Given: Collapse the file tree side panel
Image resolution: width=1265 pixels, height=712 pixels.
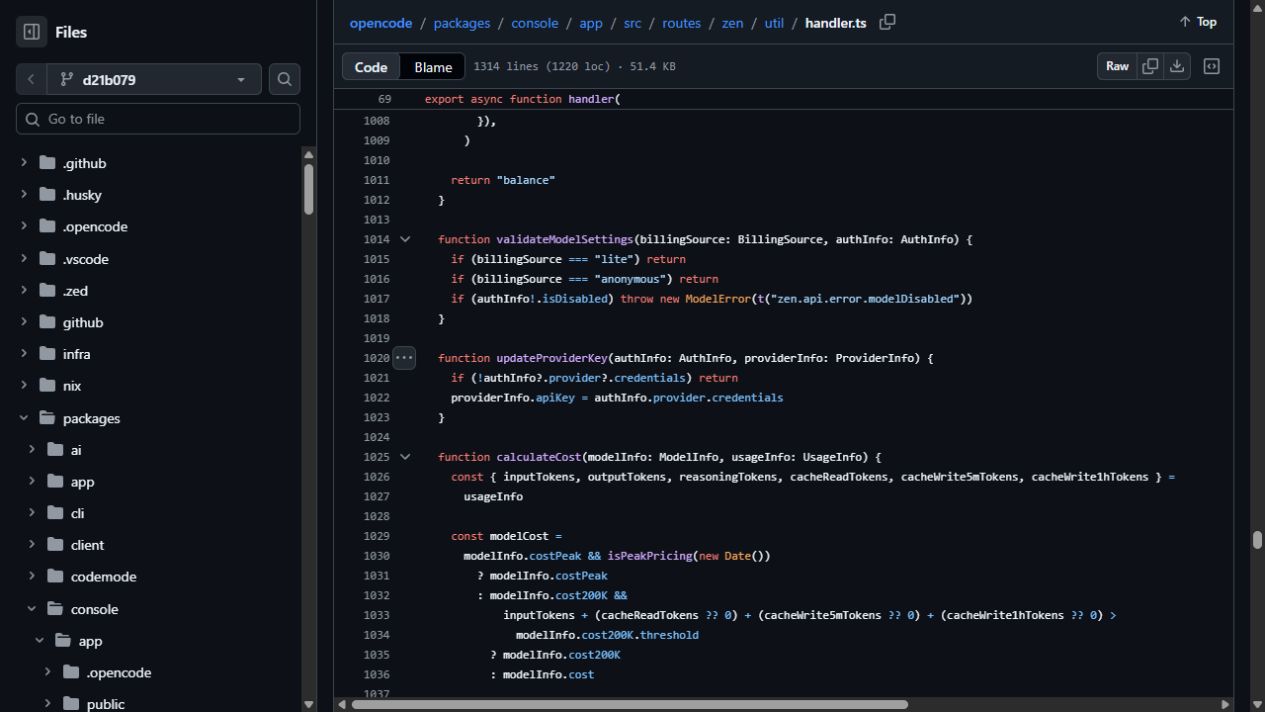Looking at the screenshot, I should pyautogui.click(x=32, y=32).
